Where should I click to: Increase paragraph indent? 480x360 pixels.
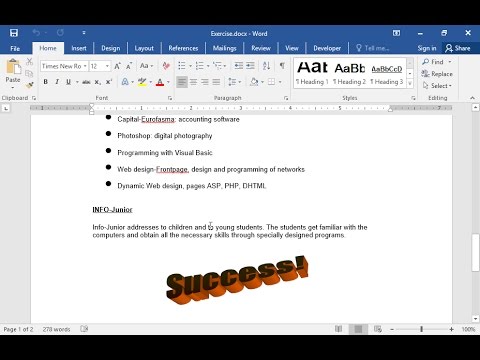250,66
